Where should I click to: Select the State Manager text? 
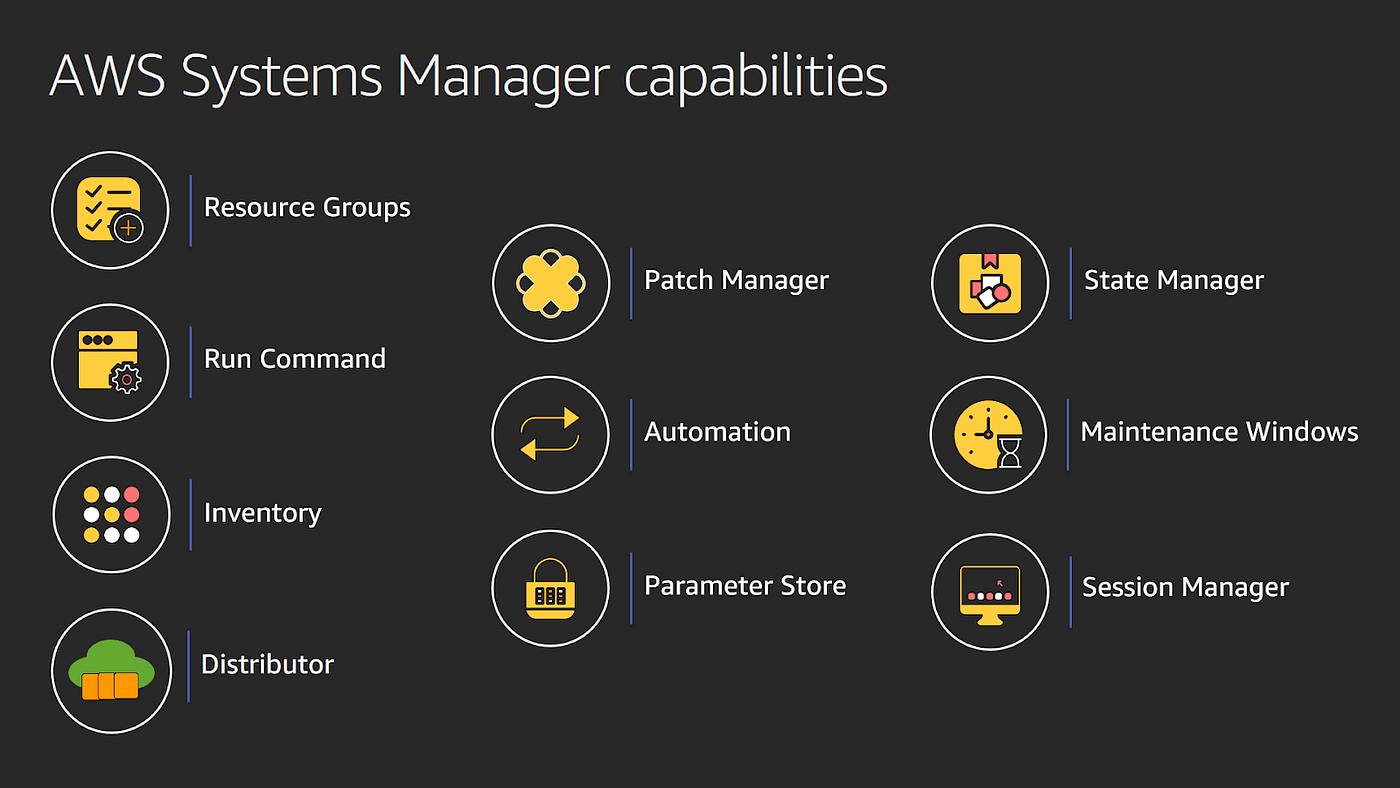tap(1173, 280)
